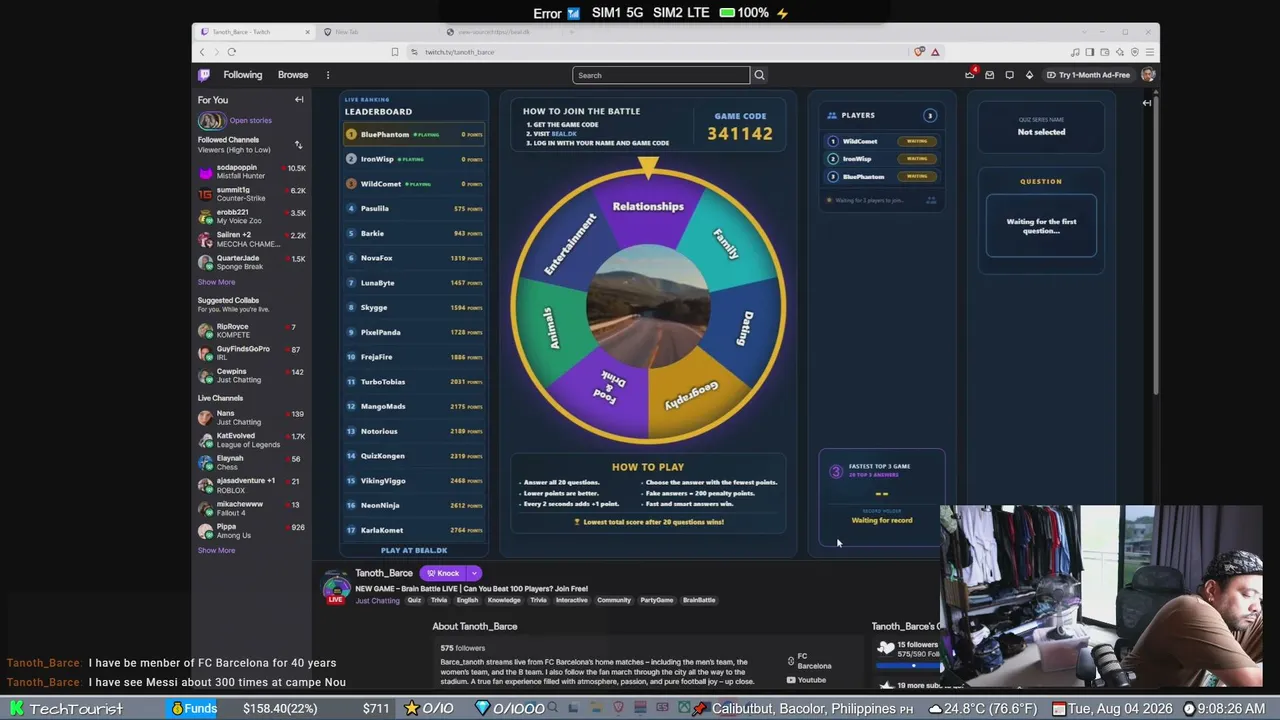
Task: Open KatEvolved live channel
Action: point(251,440)
